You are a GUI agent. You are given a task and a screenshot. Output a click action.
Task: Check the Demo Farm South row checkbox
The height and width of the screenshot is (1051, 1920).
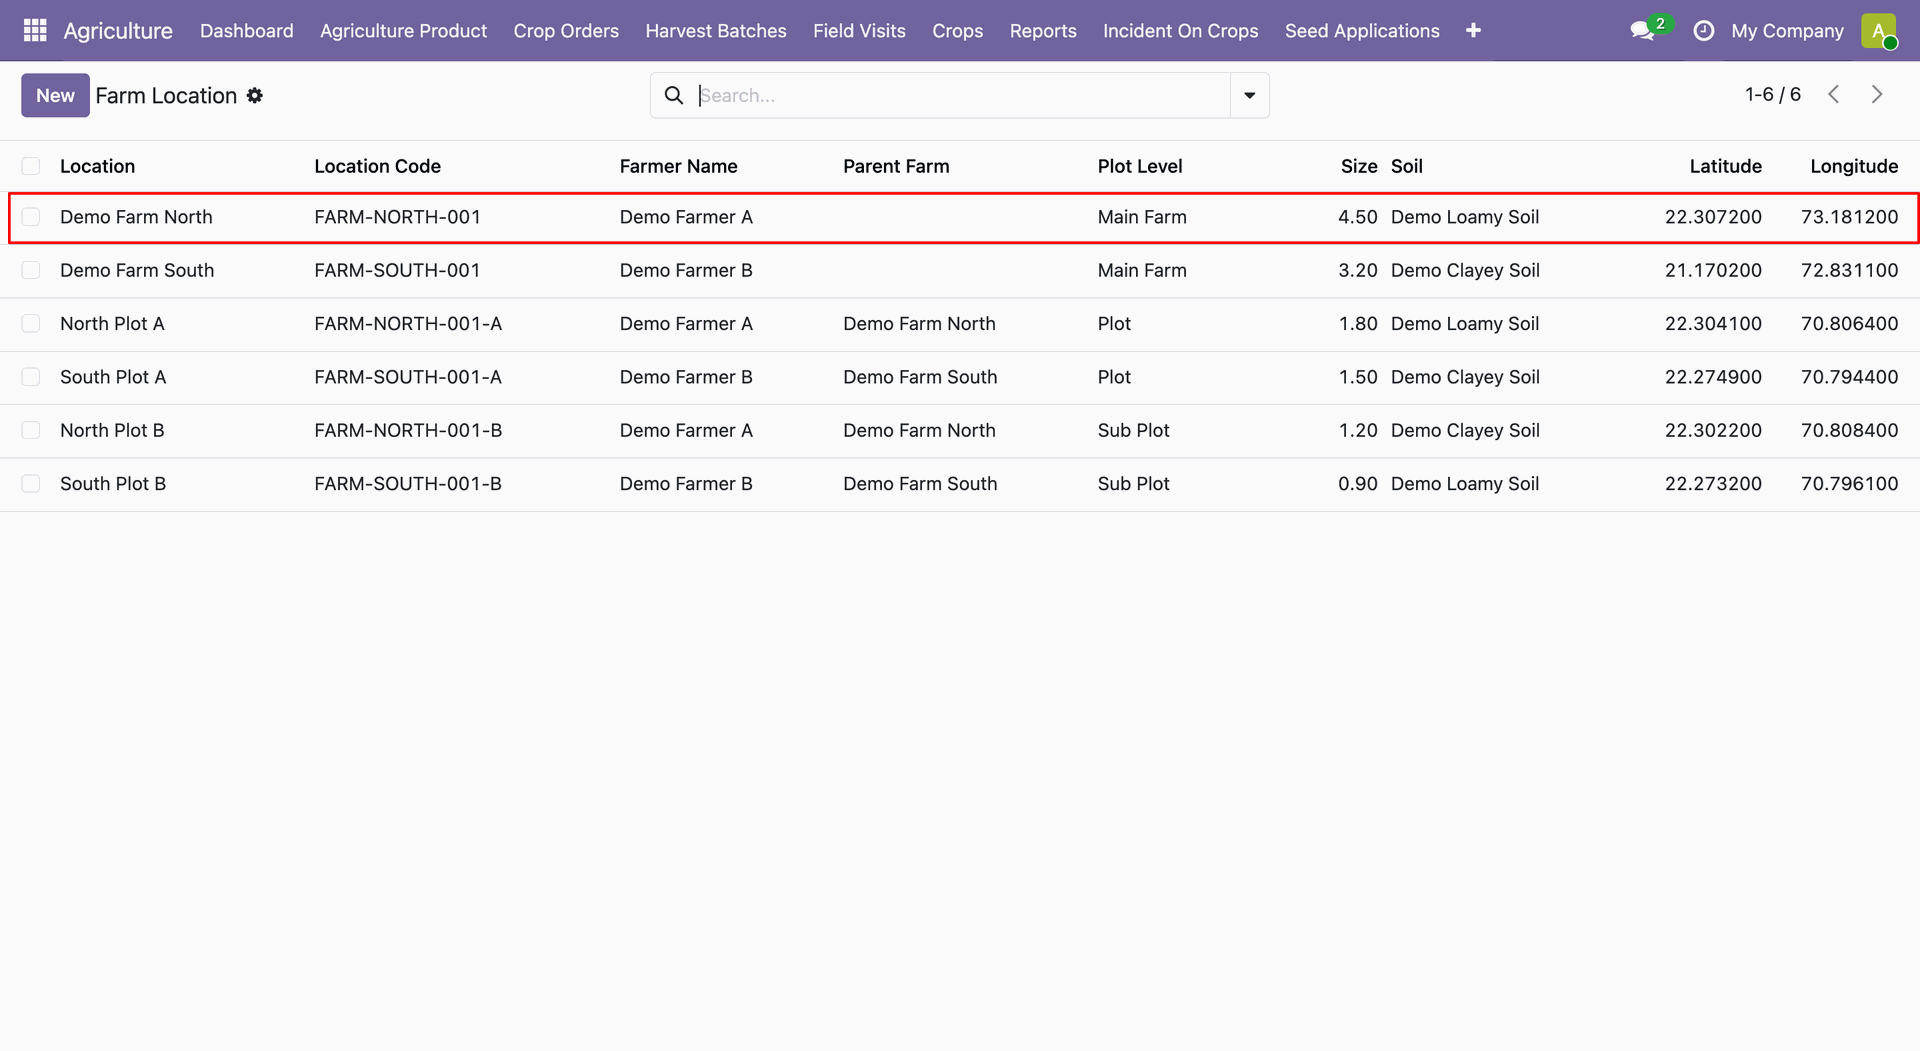point(31,271)
